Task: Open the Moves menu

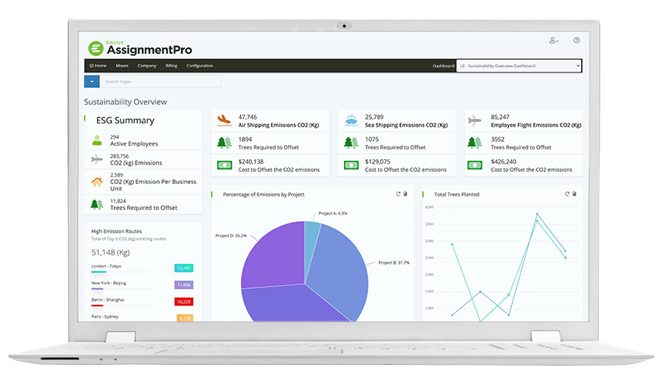Action: click(122, 66)
